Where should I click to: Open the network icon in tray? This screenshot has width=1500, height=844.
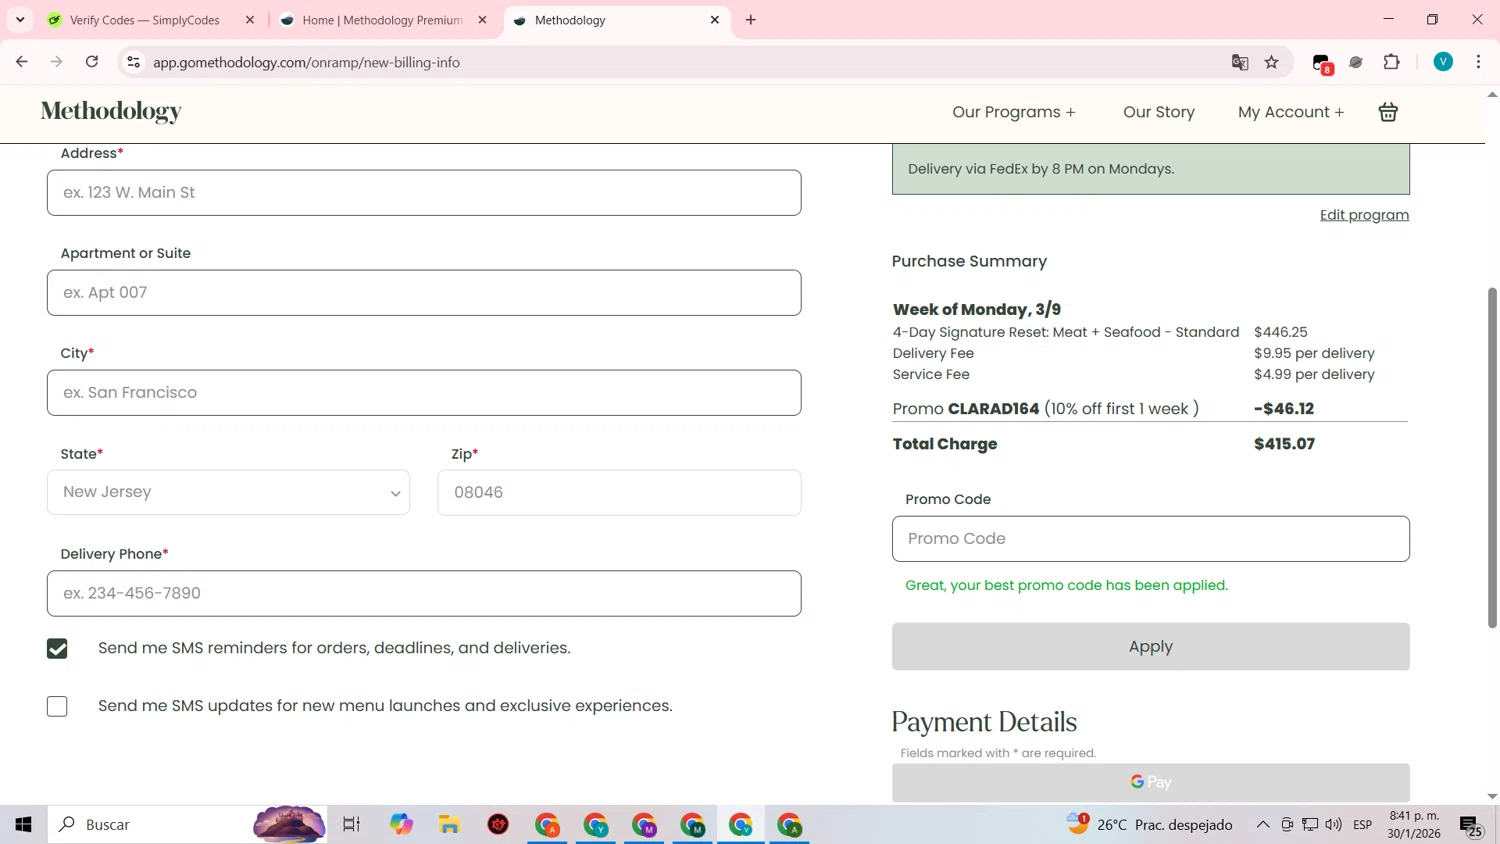1310,825
